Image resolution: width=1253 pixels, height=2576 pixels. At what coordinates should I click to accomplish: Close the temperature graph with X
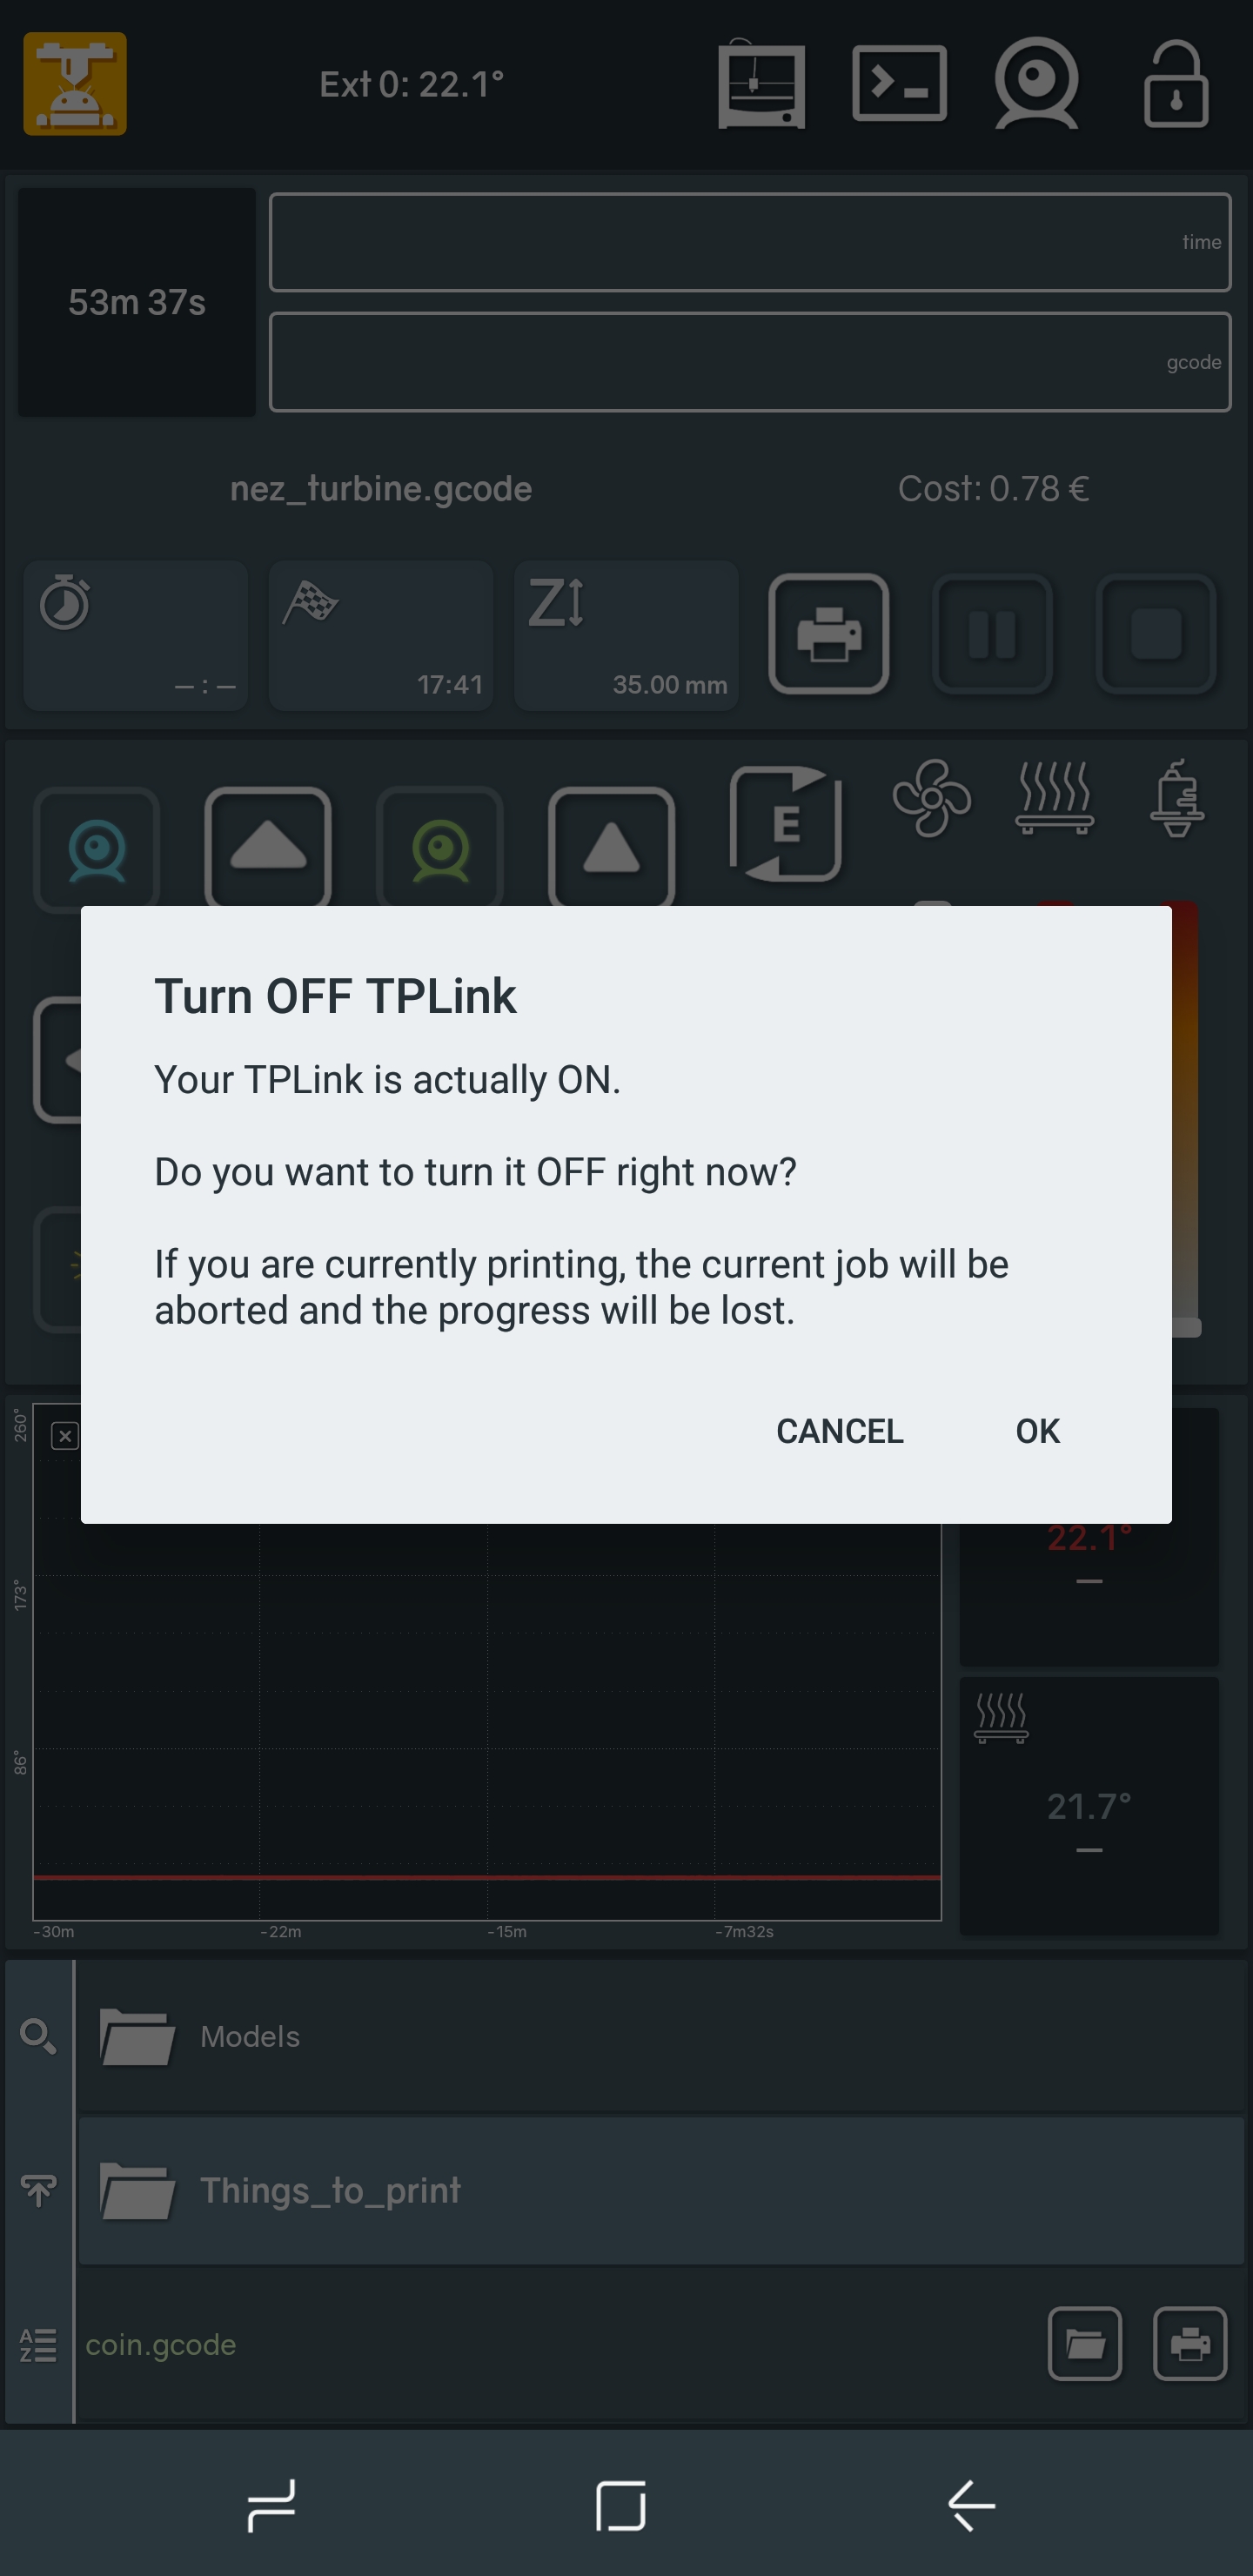(65, 1436)
